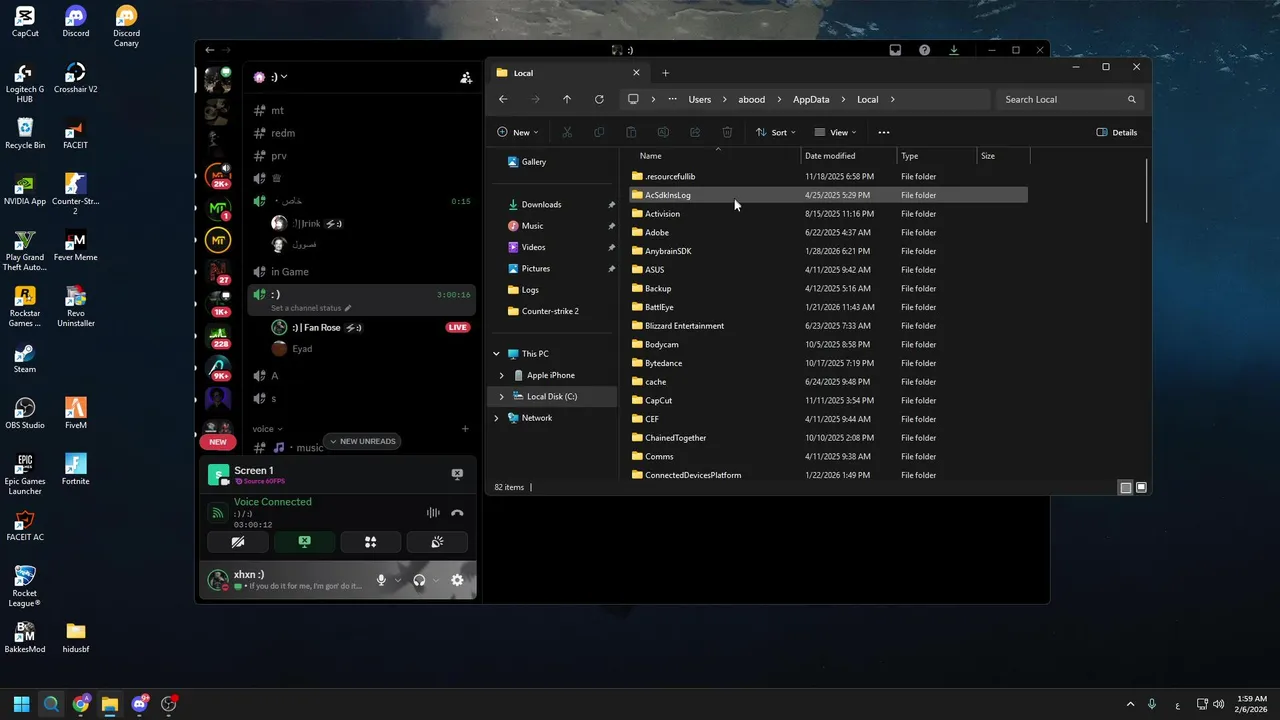This screenshot has height=720, width=1280.
Task: Select the hidusbf folder on desktop
Action: coord(76,638)
